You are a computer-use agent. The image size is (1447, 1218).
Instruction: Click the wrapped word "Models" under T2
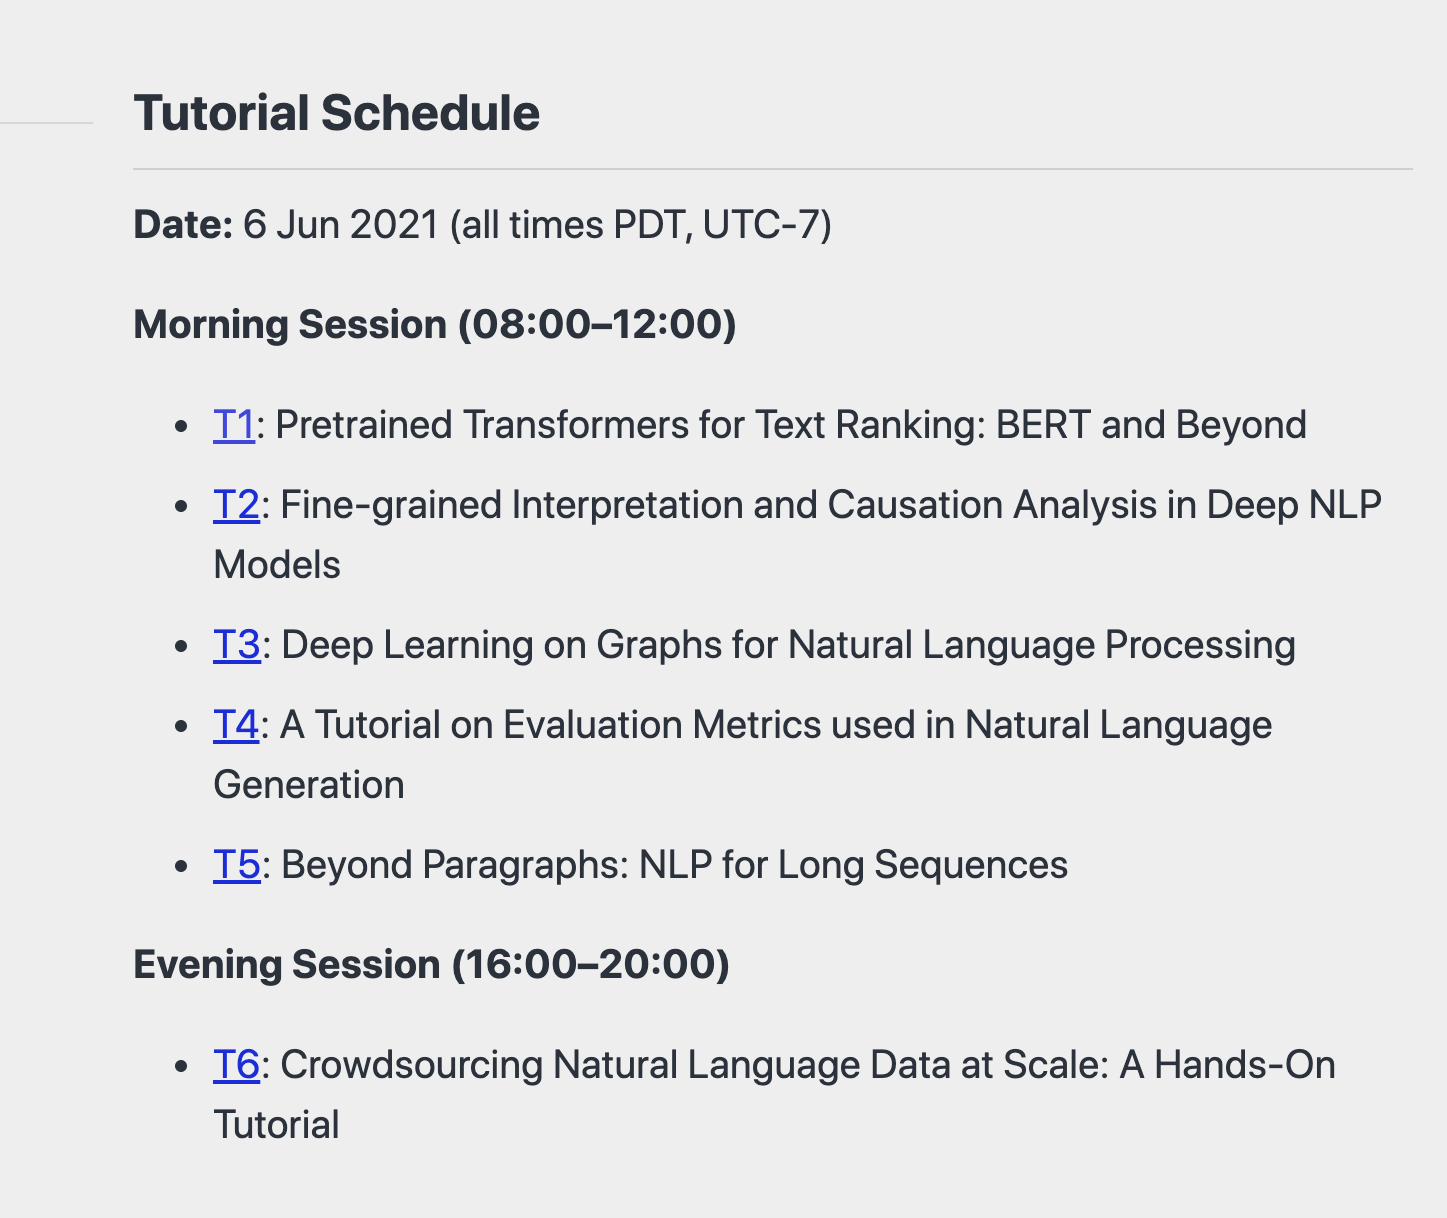[277, 565]
